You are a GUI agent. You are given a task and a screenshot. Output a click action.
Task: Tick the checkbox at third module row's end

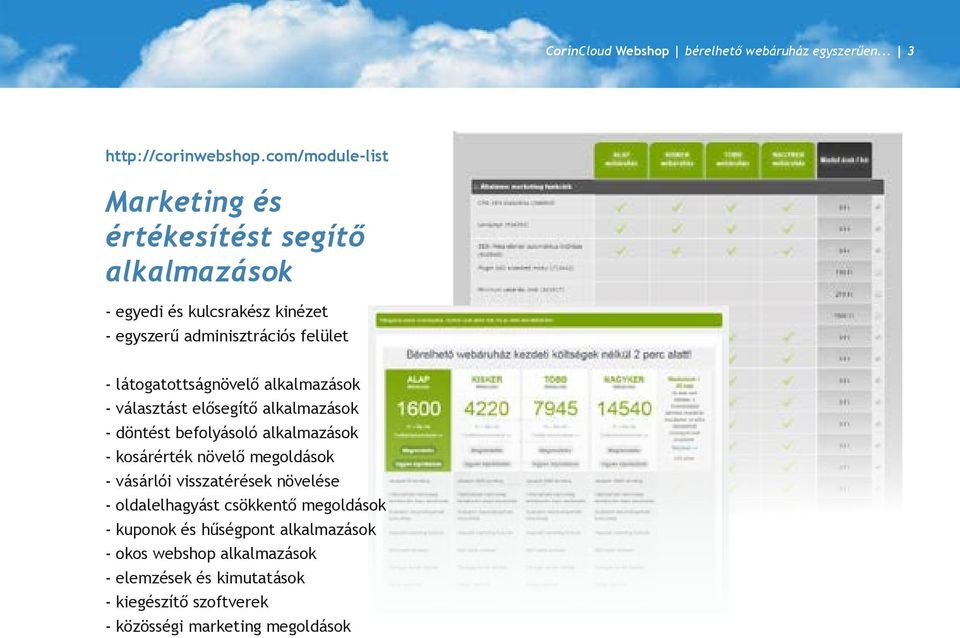878,250
